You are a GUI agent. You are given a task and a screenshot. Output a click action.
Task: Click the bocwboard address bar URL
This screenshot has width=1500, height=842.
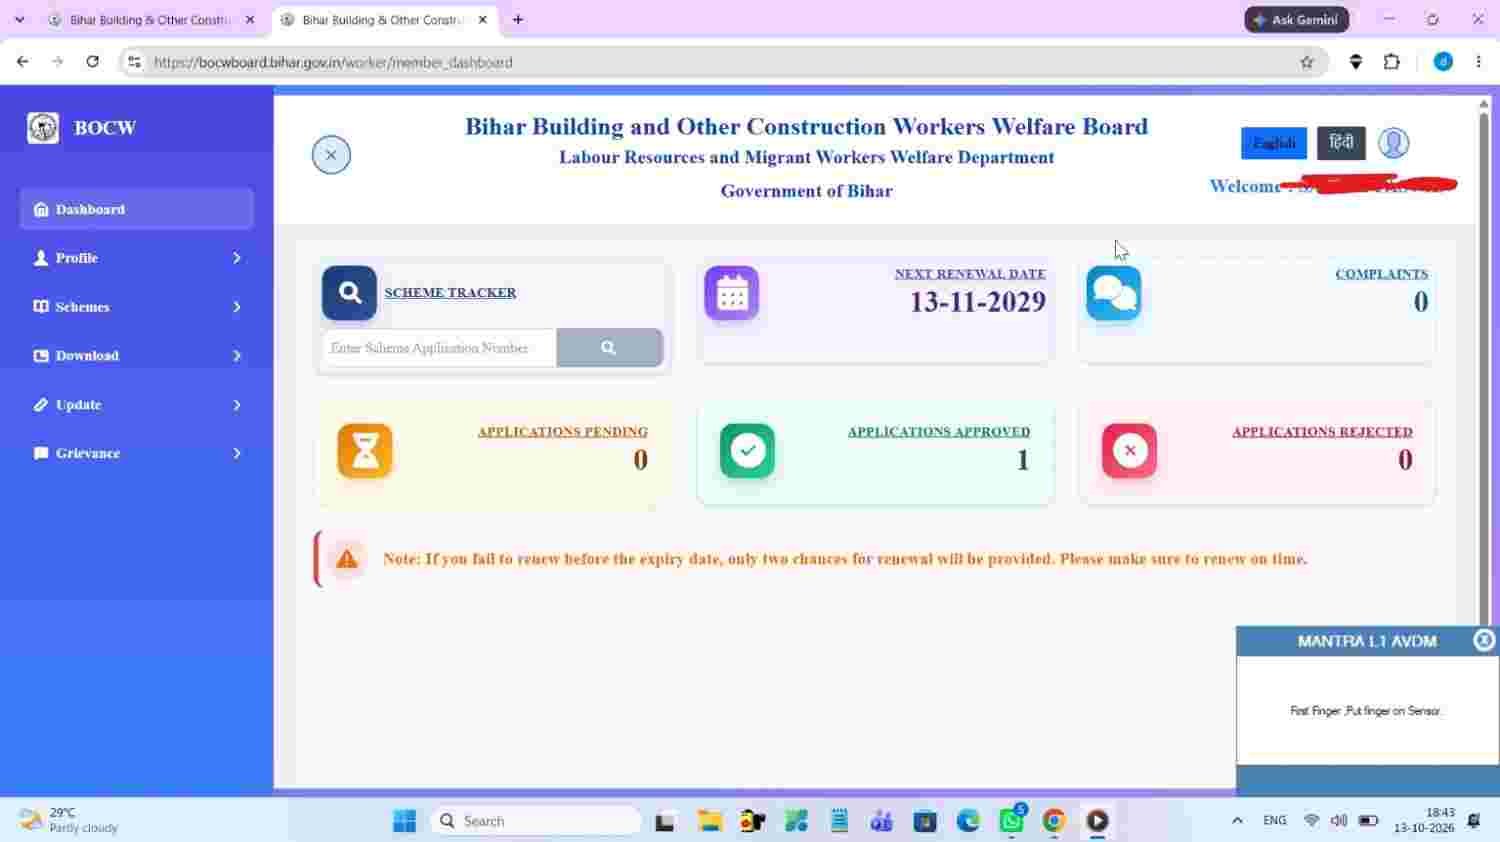333,62
